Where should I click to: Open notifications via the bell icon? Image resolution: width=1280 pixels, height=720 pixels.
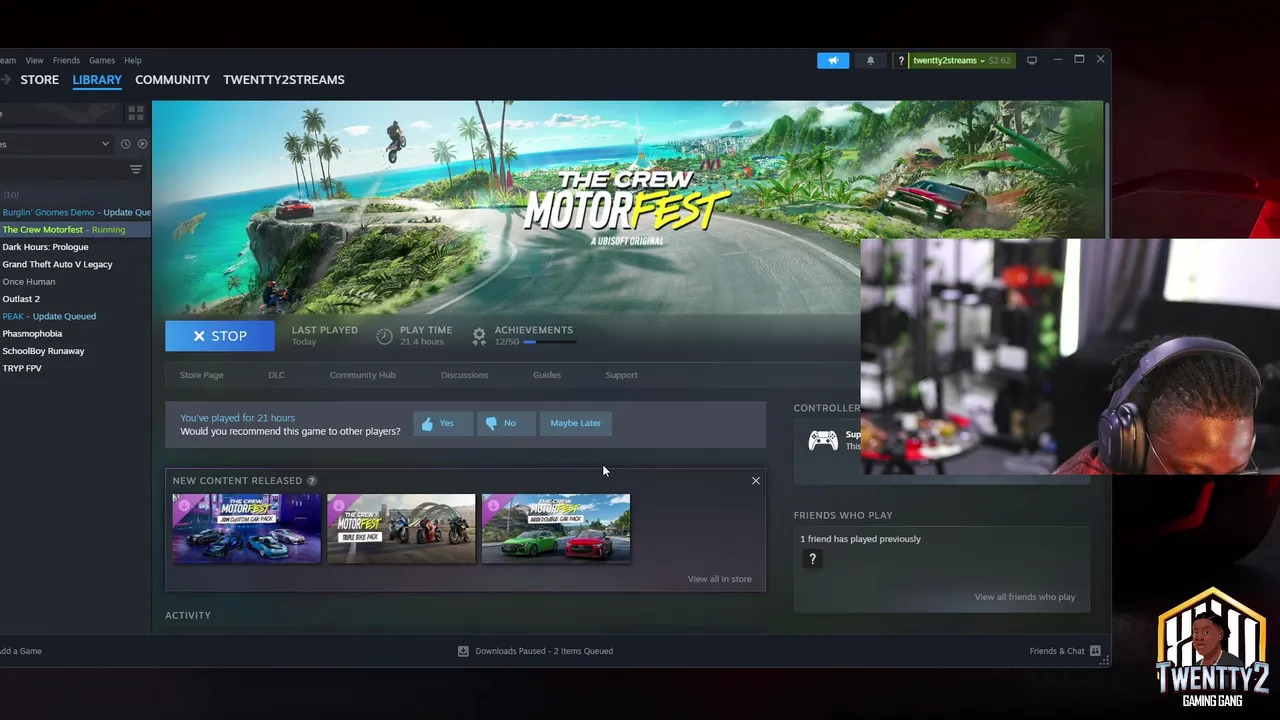[870, 60]
